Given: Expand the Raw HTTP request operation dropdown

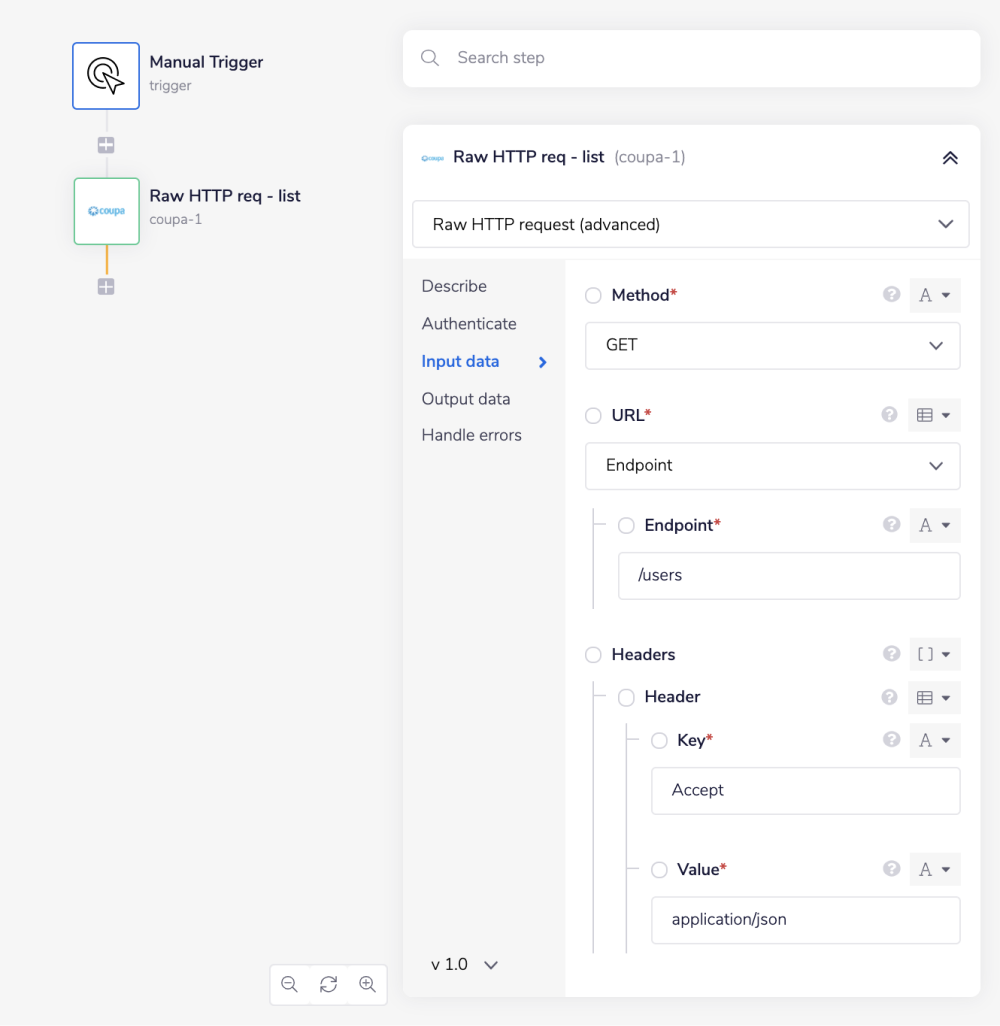Looking at the screenshot, I should pyautogui.click(x=690, y=224).
